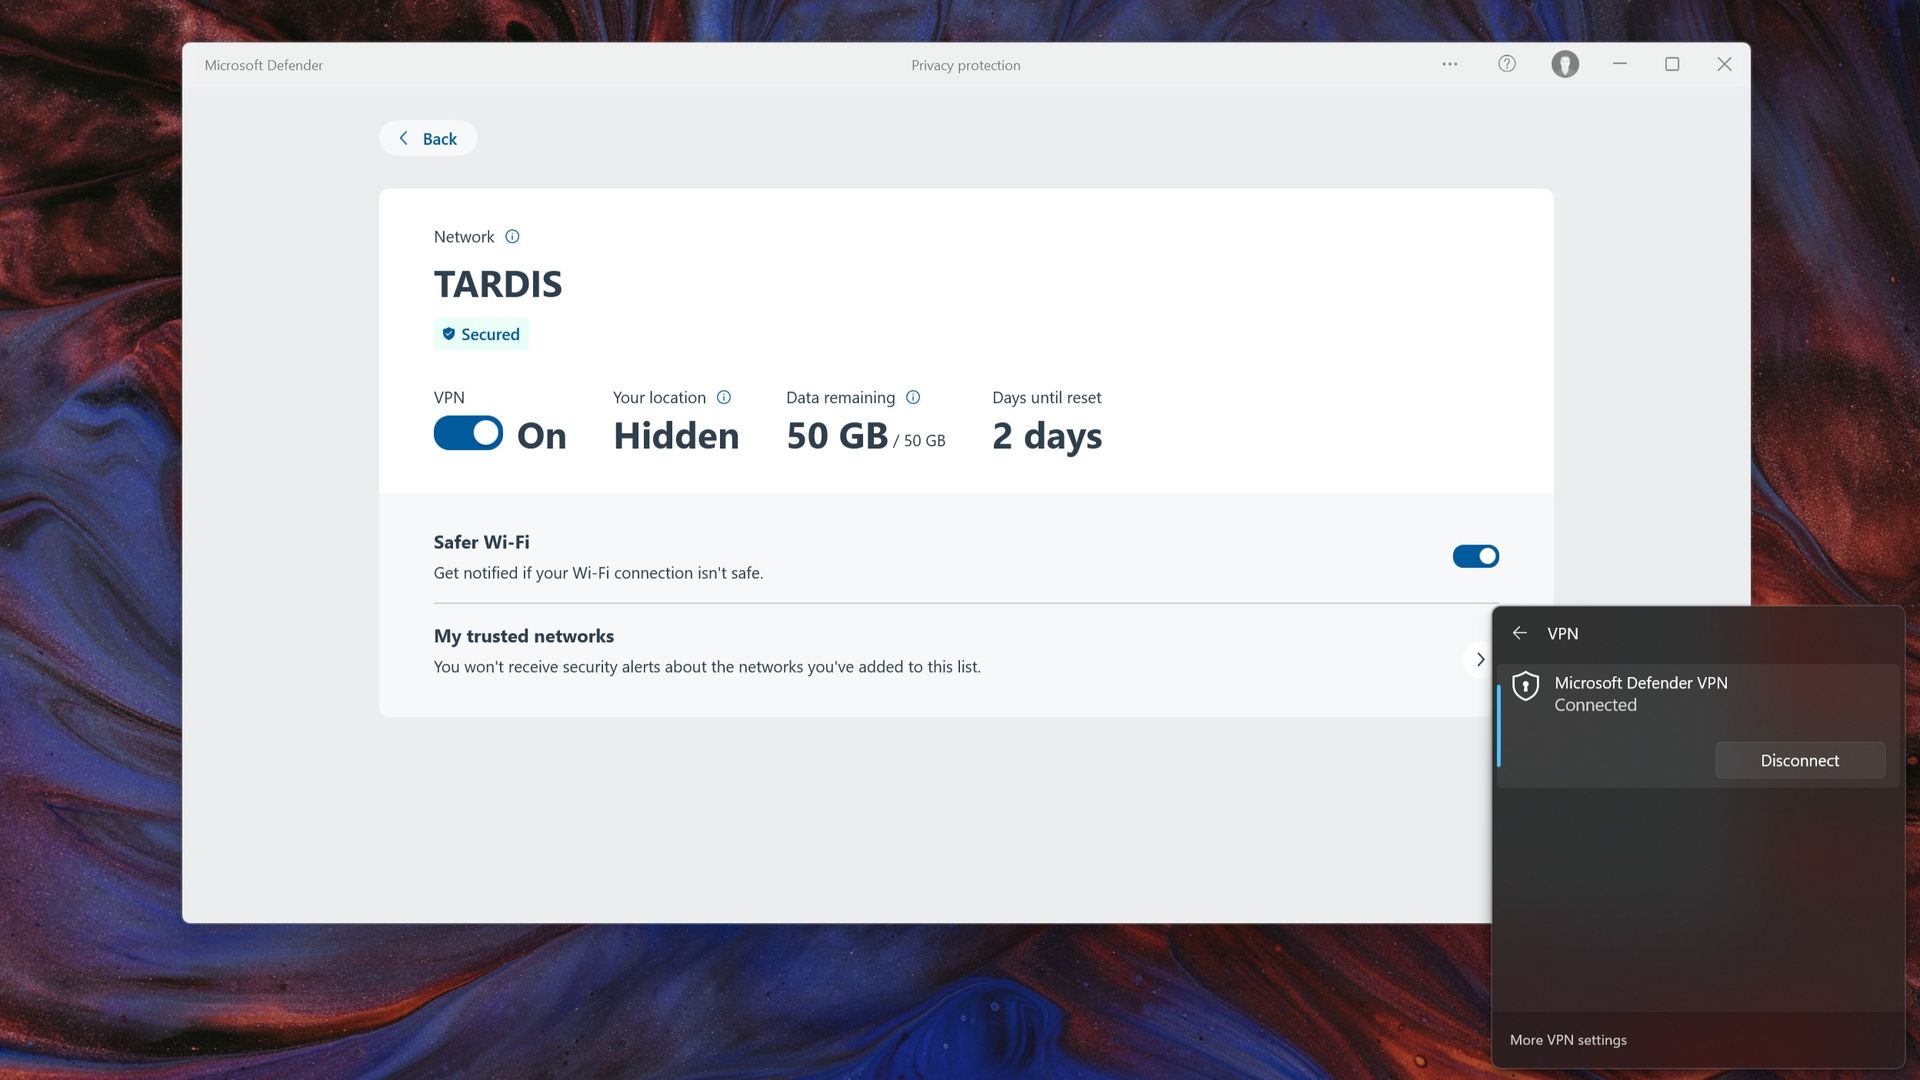Click the Your location info icon

coord(724,397)
